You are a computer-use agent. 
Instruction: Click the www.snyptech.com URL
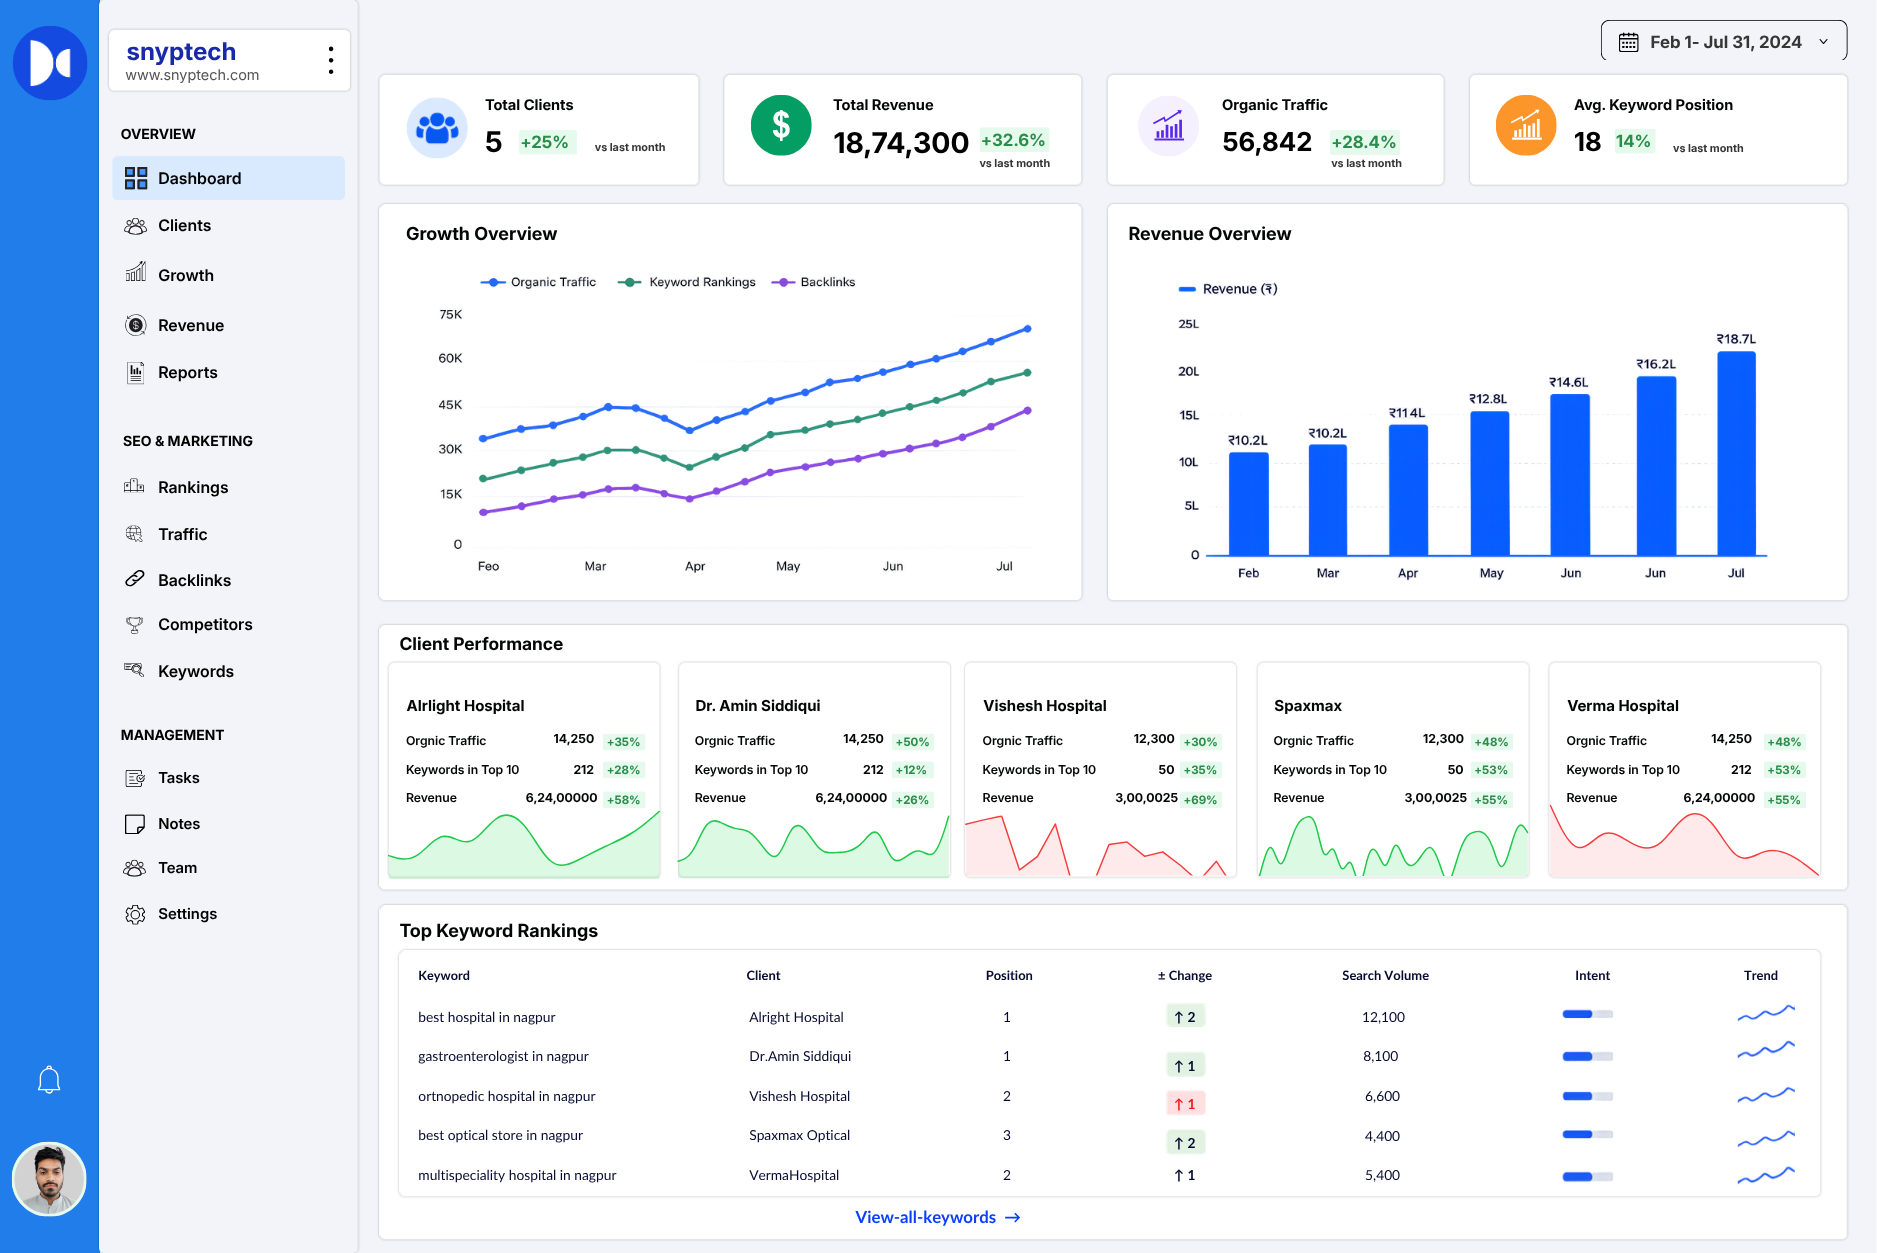pos(192,75)
